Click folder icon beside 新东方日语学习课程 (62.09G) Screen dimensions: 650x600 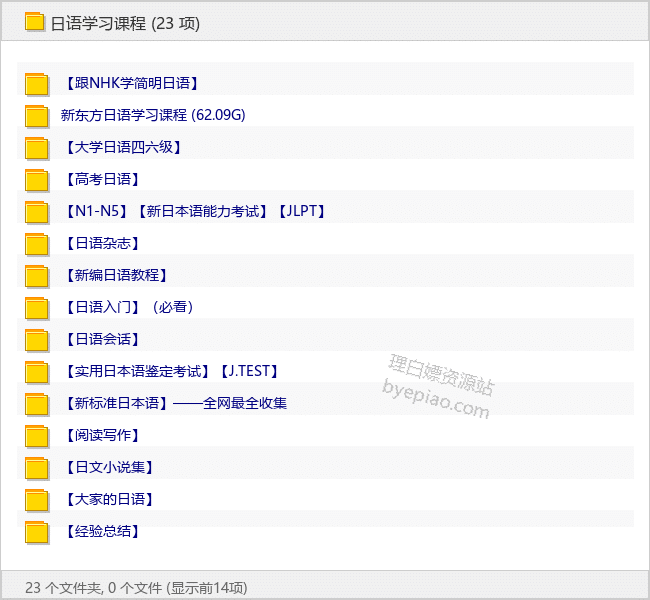point(36,116)
